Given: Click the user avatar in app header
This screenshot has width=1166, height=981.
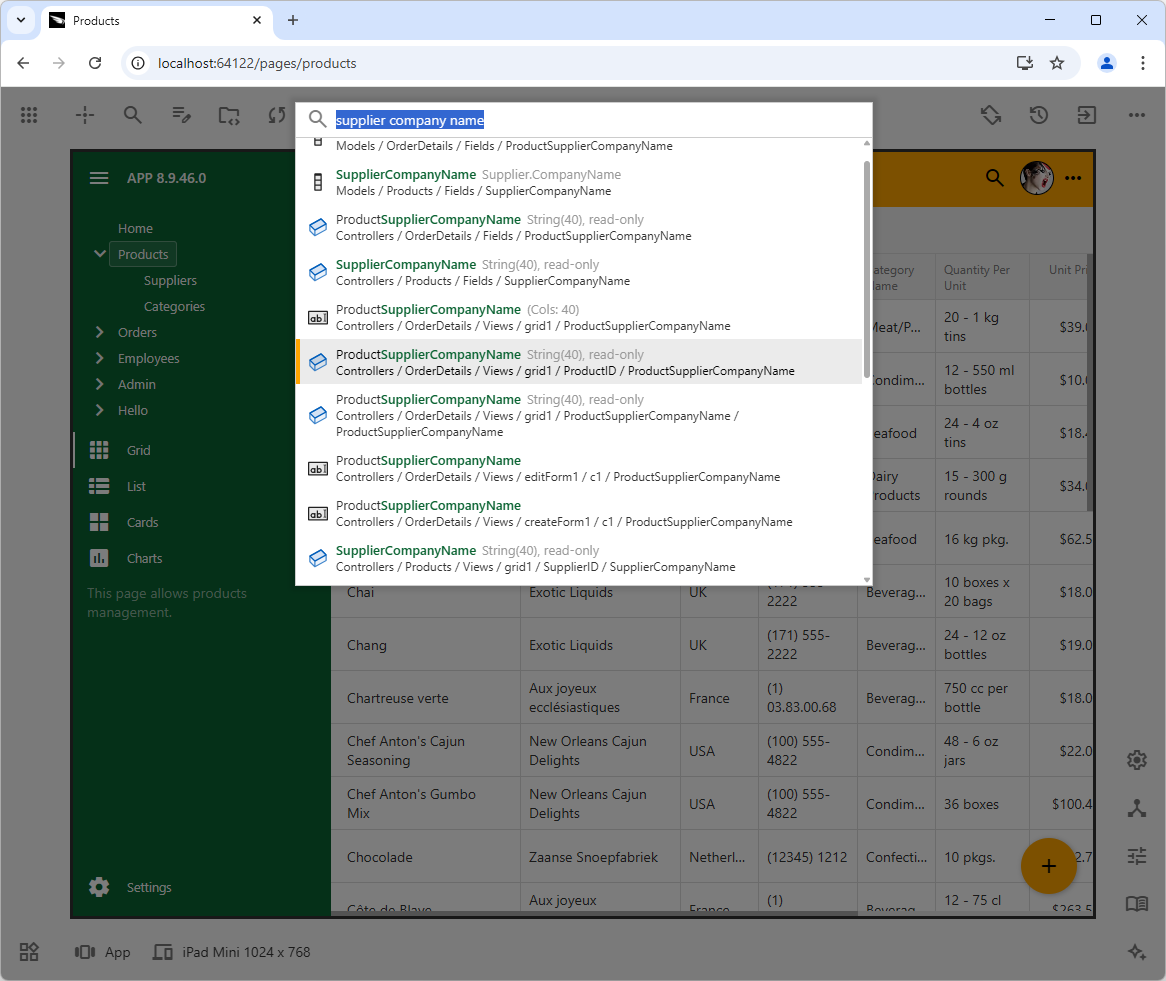Looking at the screenshot, I should coord(1036,178).
